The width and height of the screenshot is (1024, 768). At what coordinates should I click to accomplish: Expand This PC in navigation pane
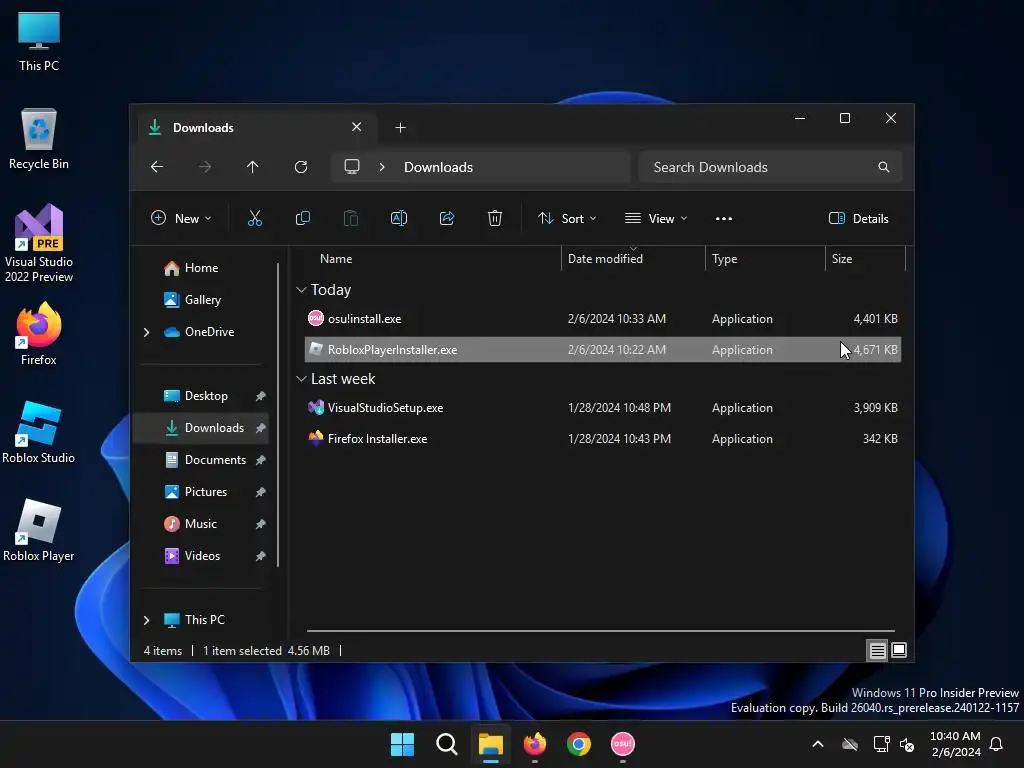(x=146, y=620)
